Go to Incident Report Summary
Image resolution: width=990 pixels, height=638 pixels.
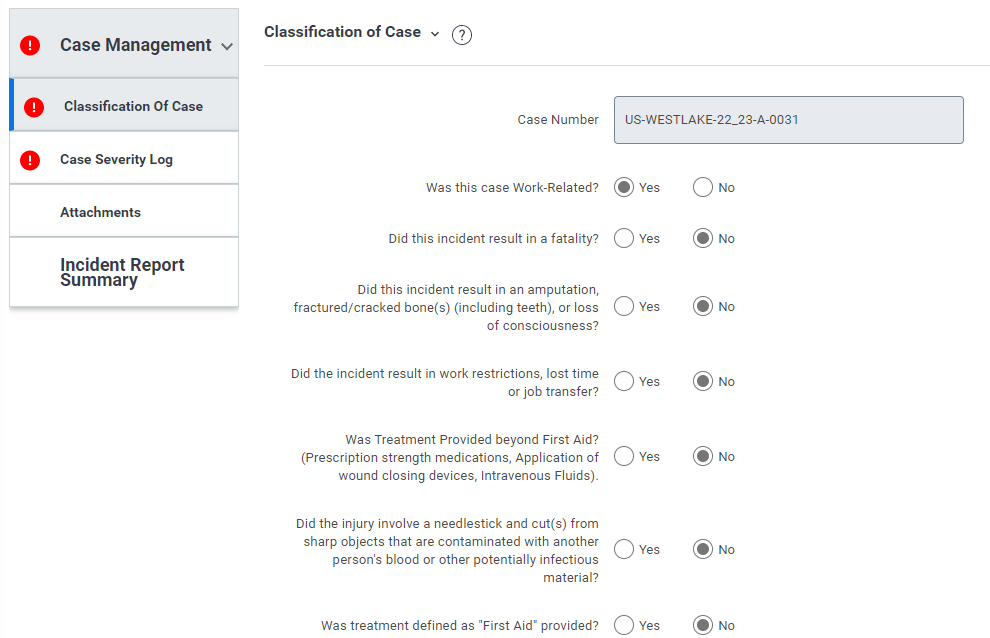click(x=124, y=272)
